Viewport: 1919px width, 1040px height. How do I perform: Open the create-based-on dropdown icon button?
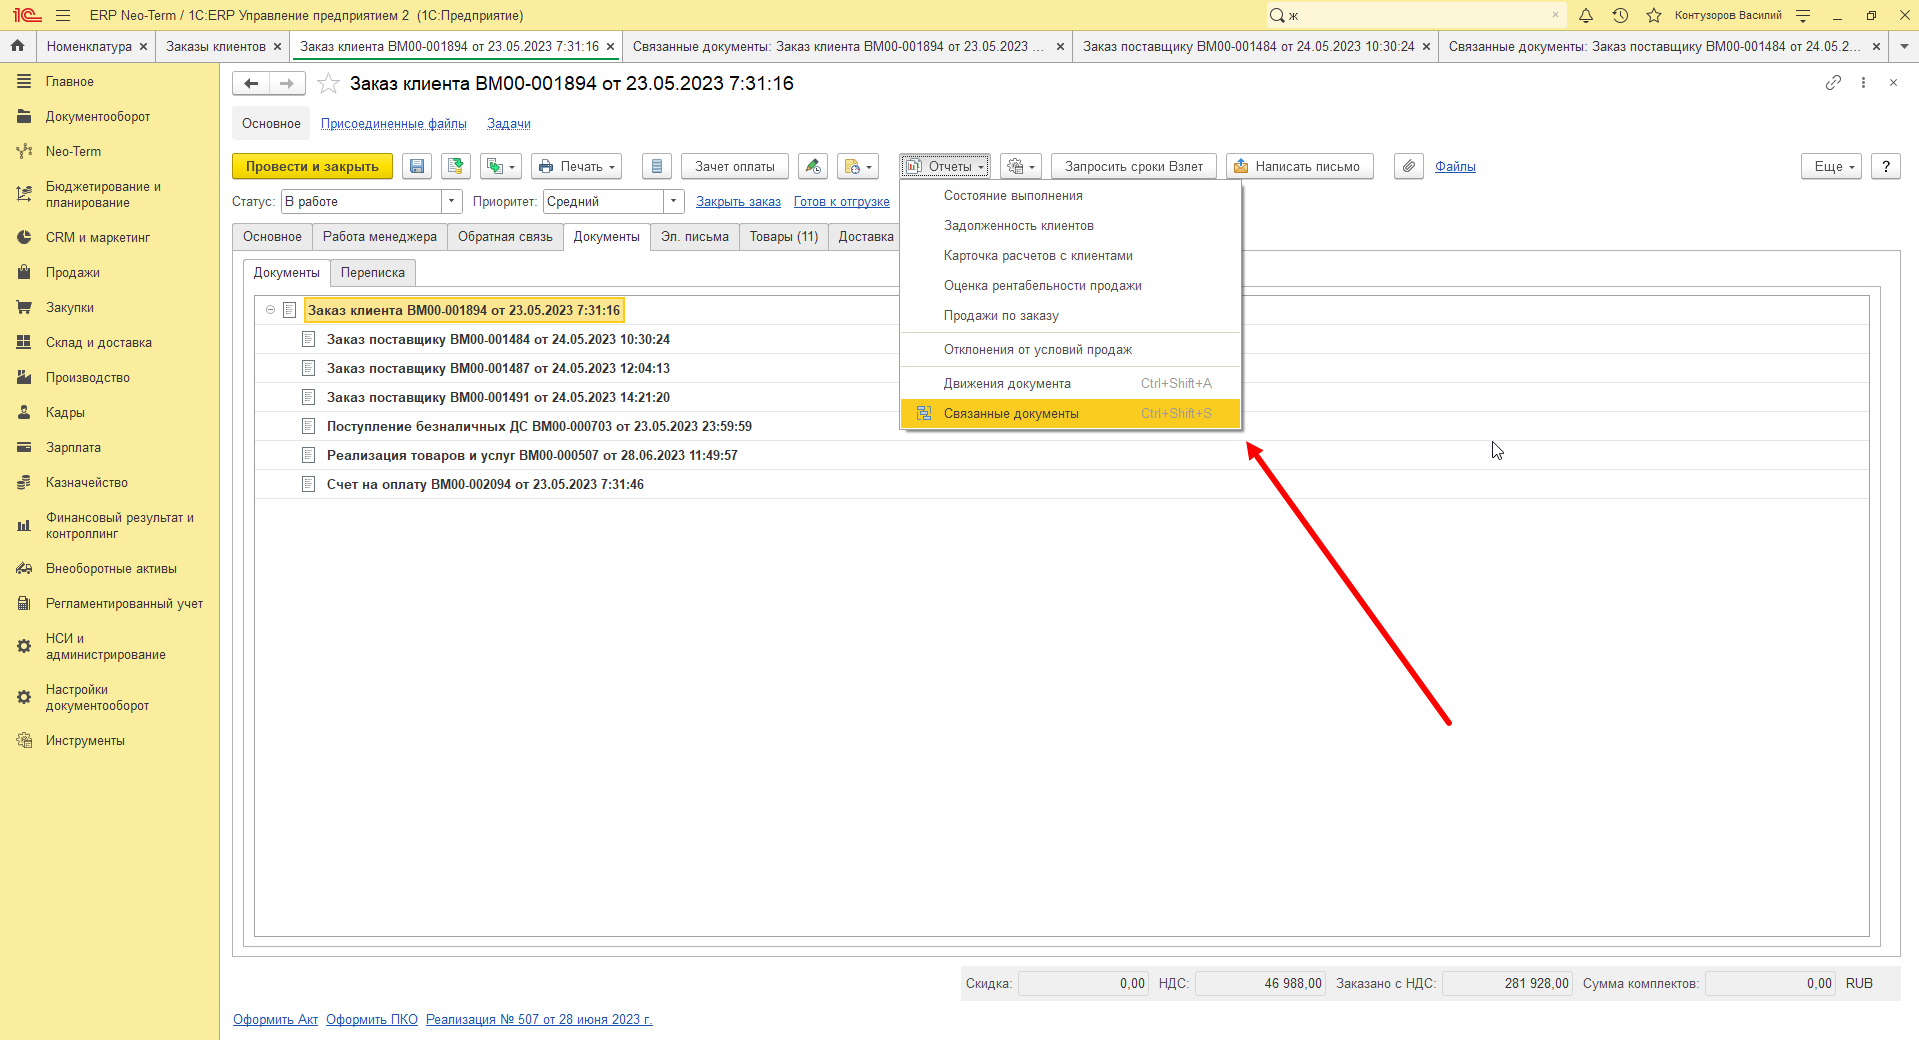500,166
